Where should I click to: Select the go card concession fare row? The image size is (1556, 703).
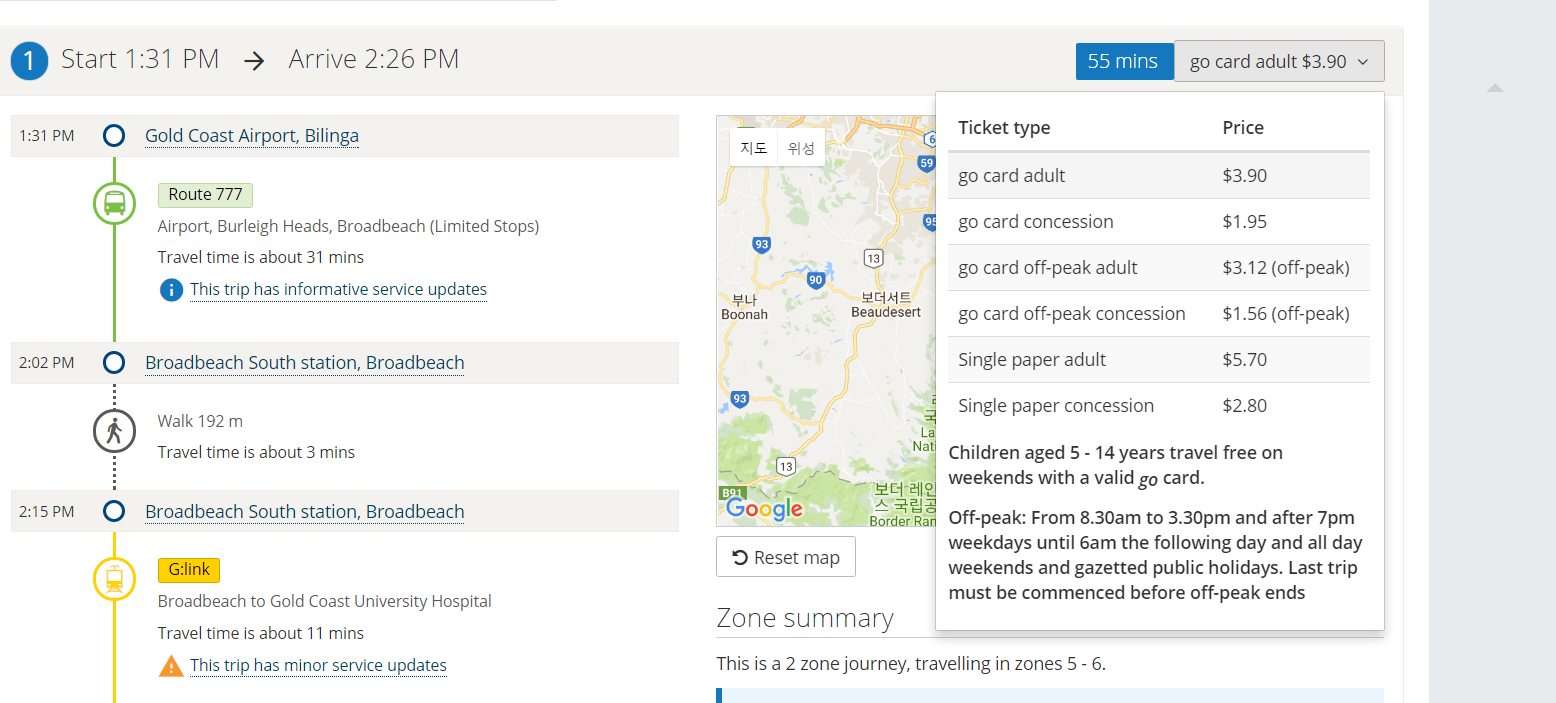(1159, 222)
